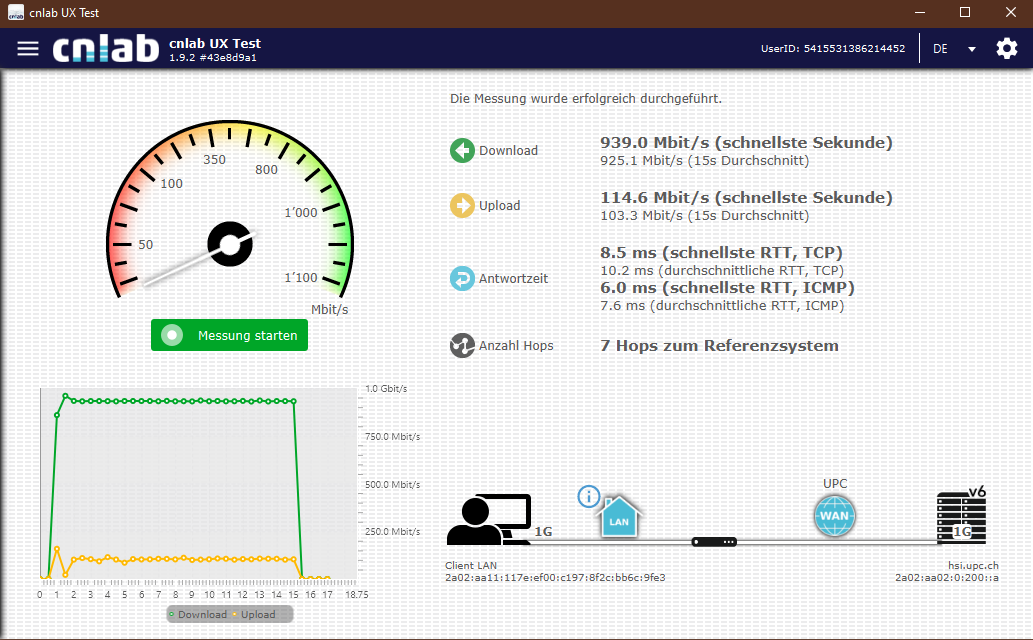Toggle Upload series in chart legend
The height and width of the screenshot is (640, 1033).
tap(255, 614)
